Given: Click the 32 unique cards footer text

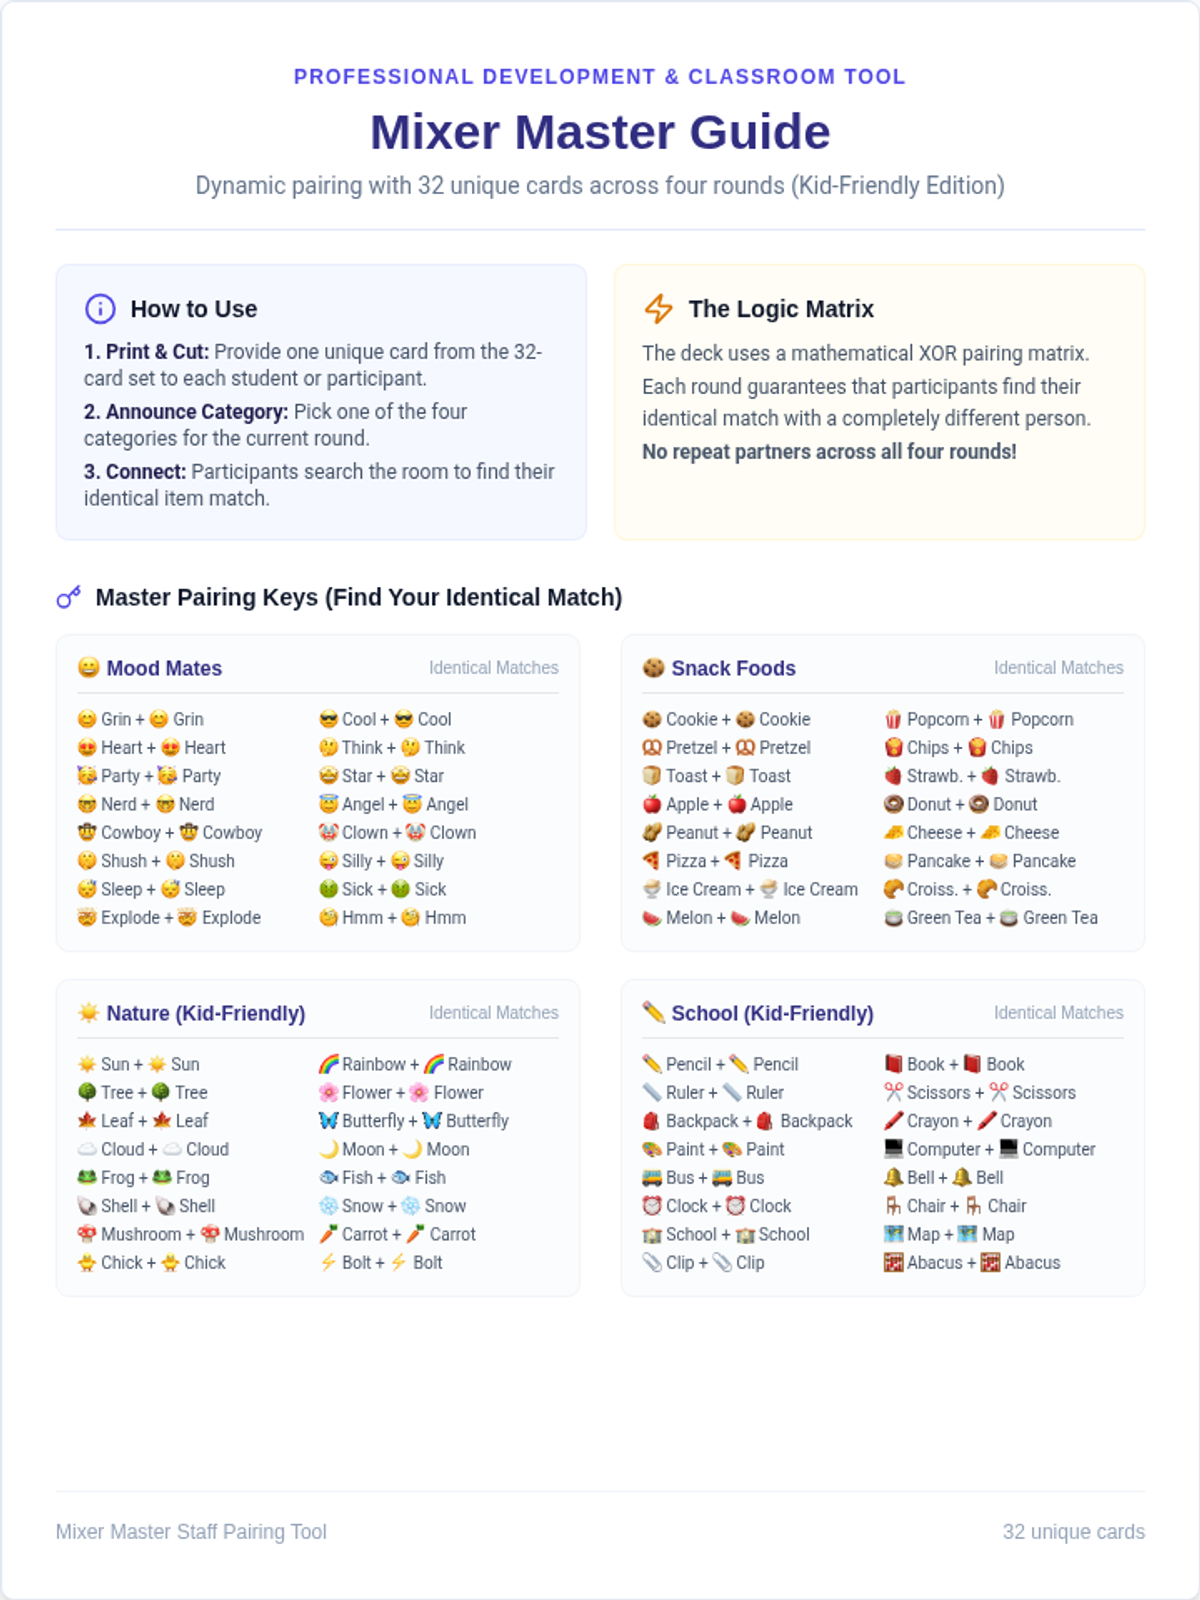Looking at the screenshot, I should click(1074, 1531).
